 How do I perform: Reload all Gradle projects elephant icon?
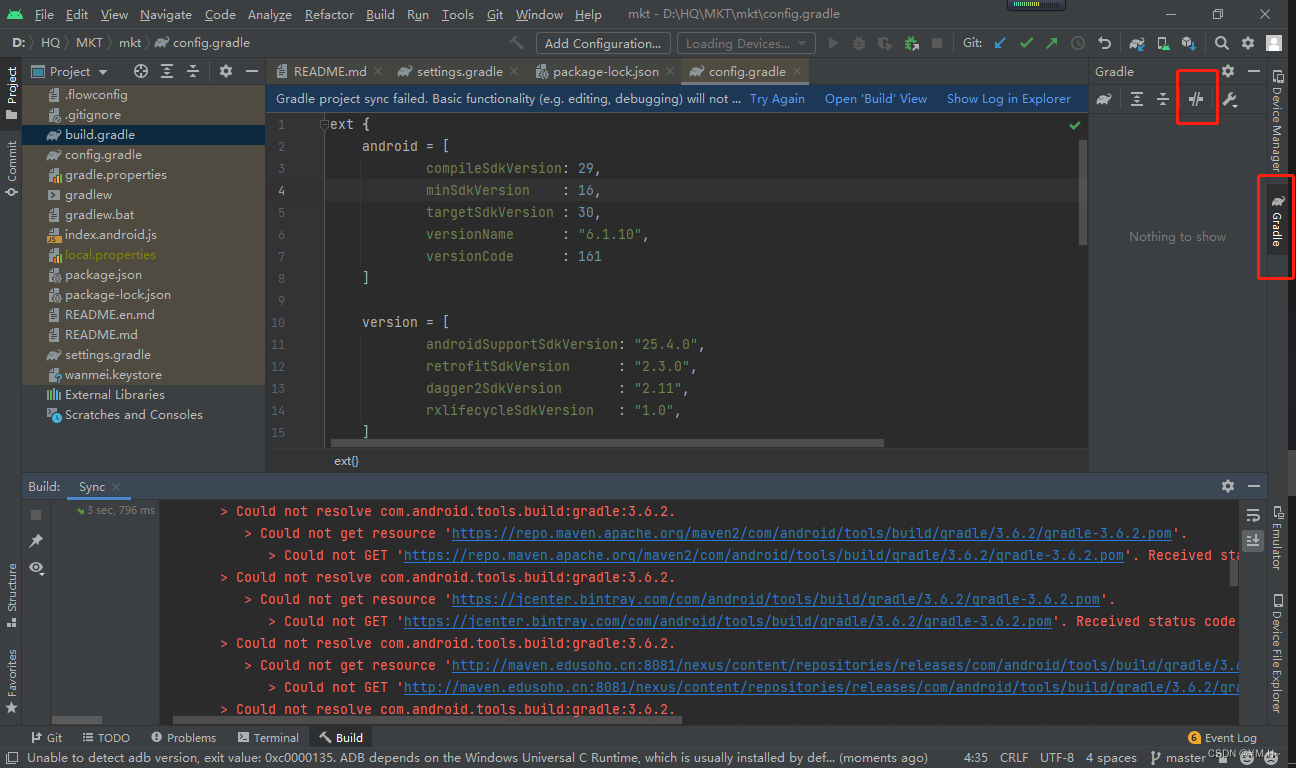click(x=1104, y=99)
